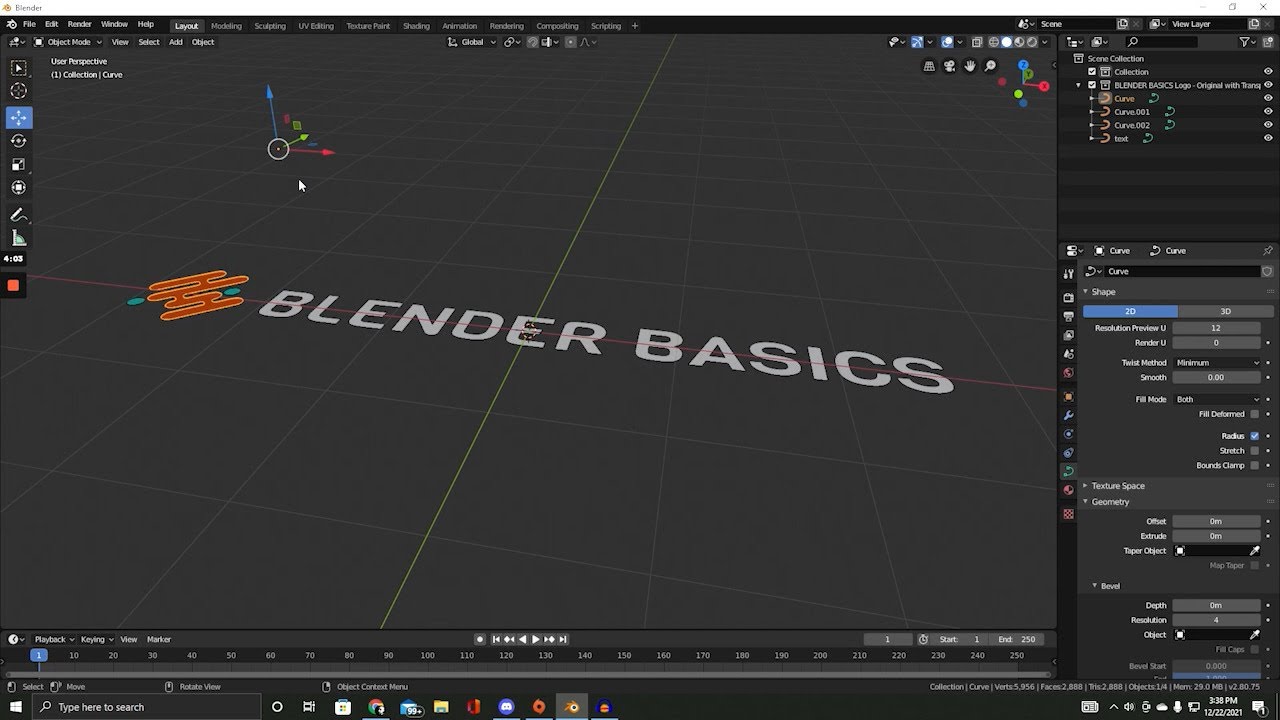Click the Smooth value slider

pos(1216,378)
